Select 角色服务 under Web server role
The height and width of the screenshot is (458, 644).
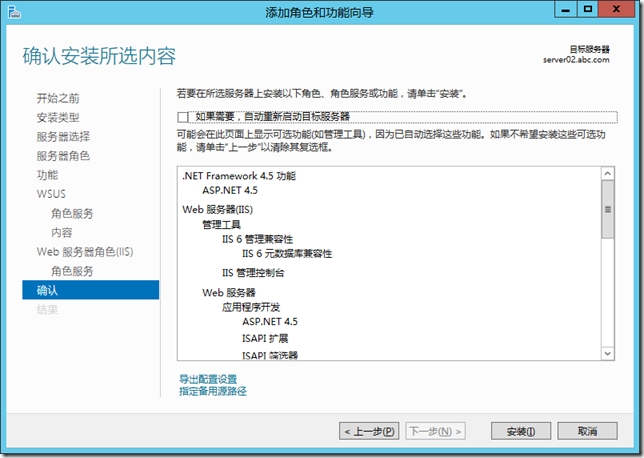click(72, 271)
